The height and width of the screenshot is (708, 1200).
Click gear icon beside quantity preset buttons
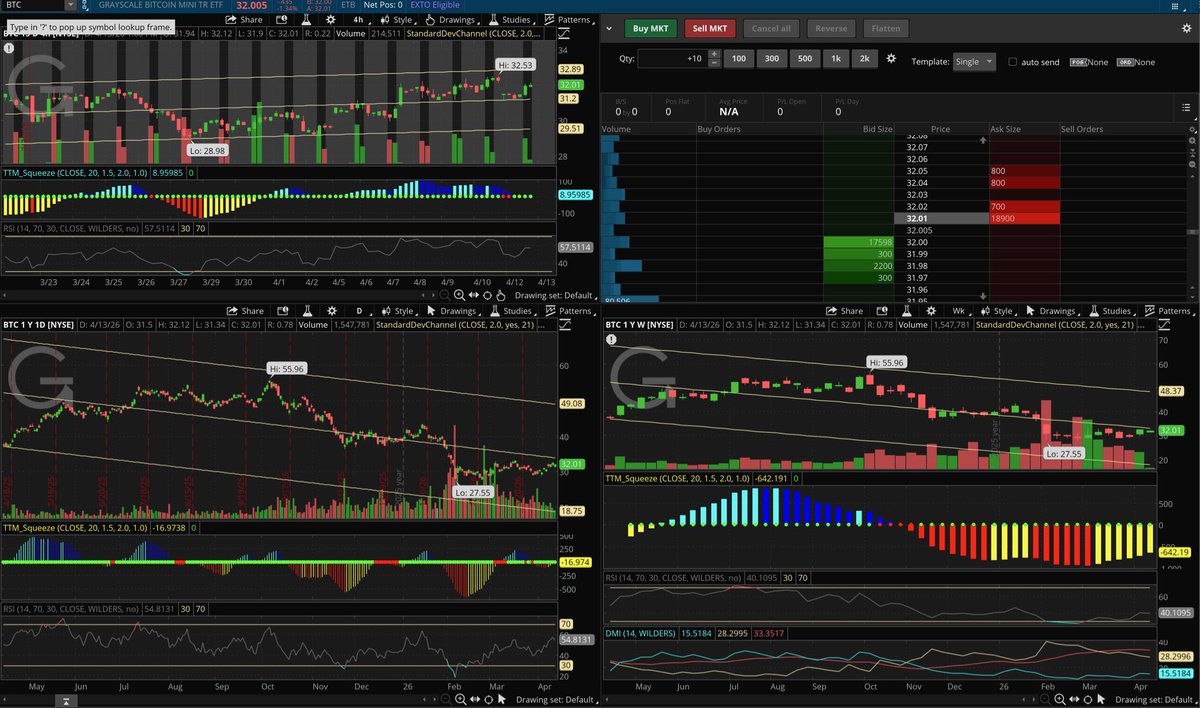tap(891, 60)
